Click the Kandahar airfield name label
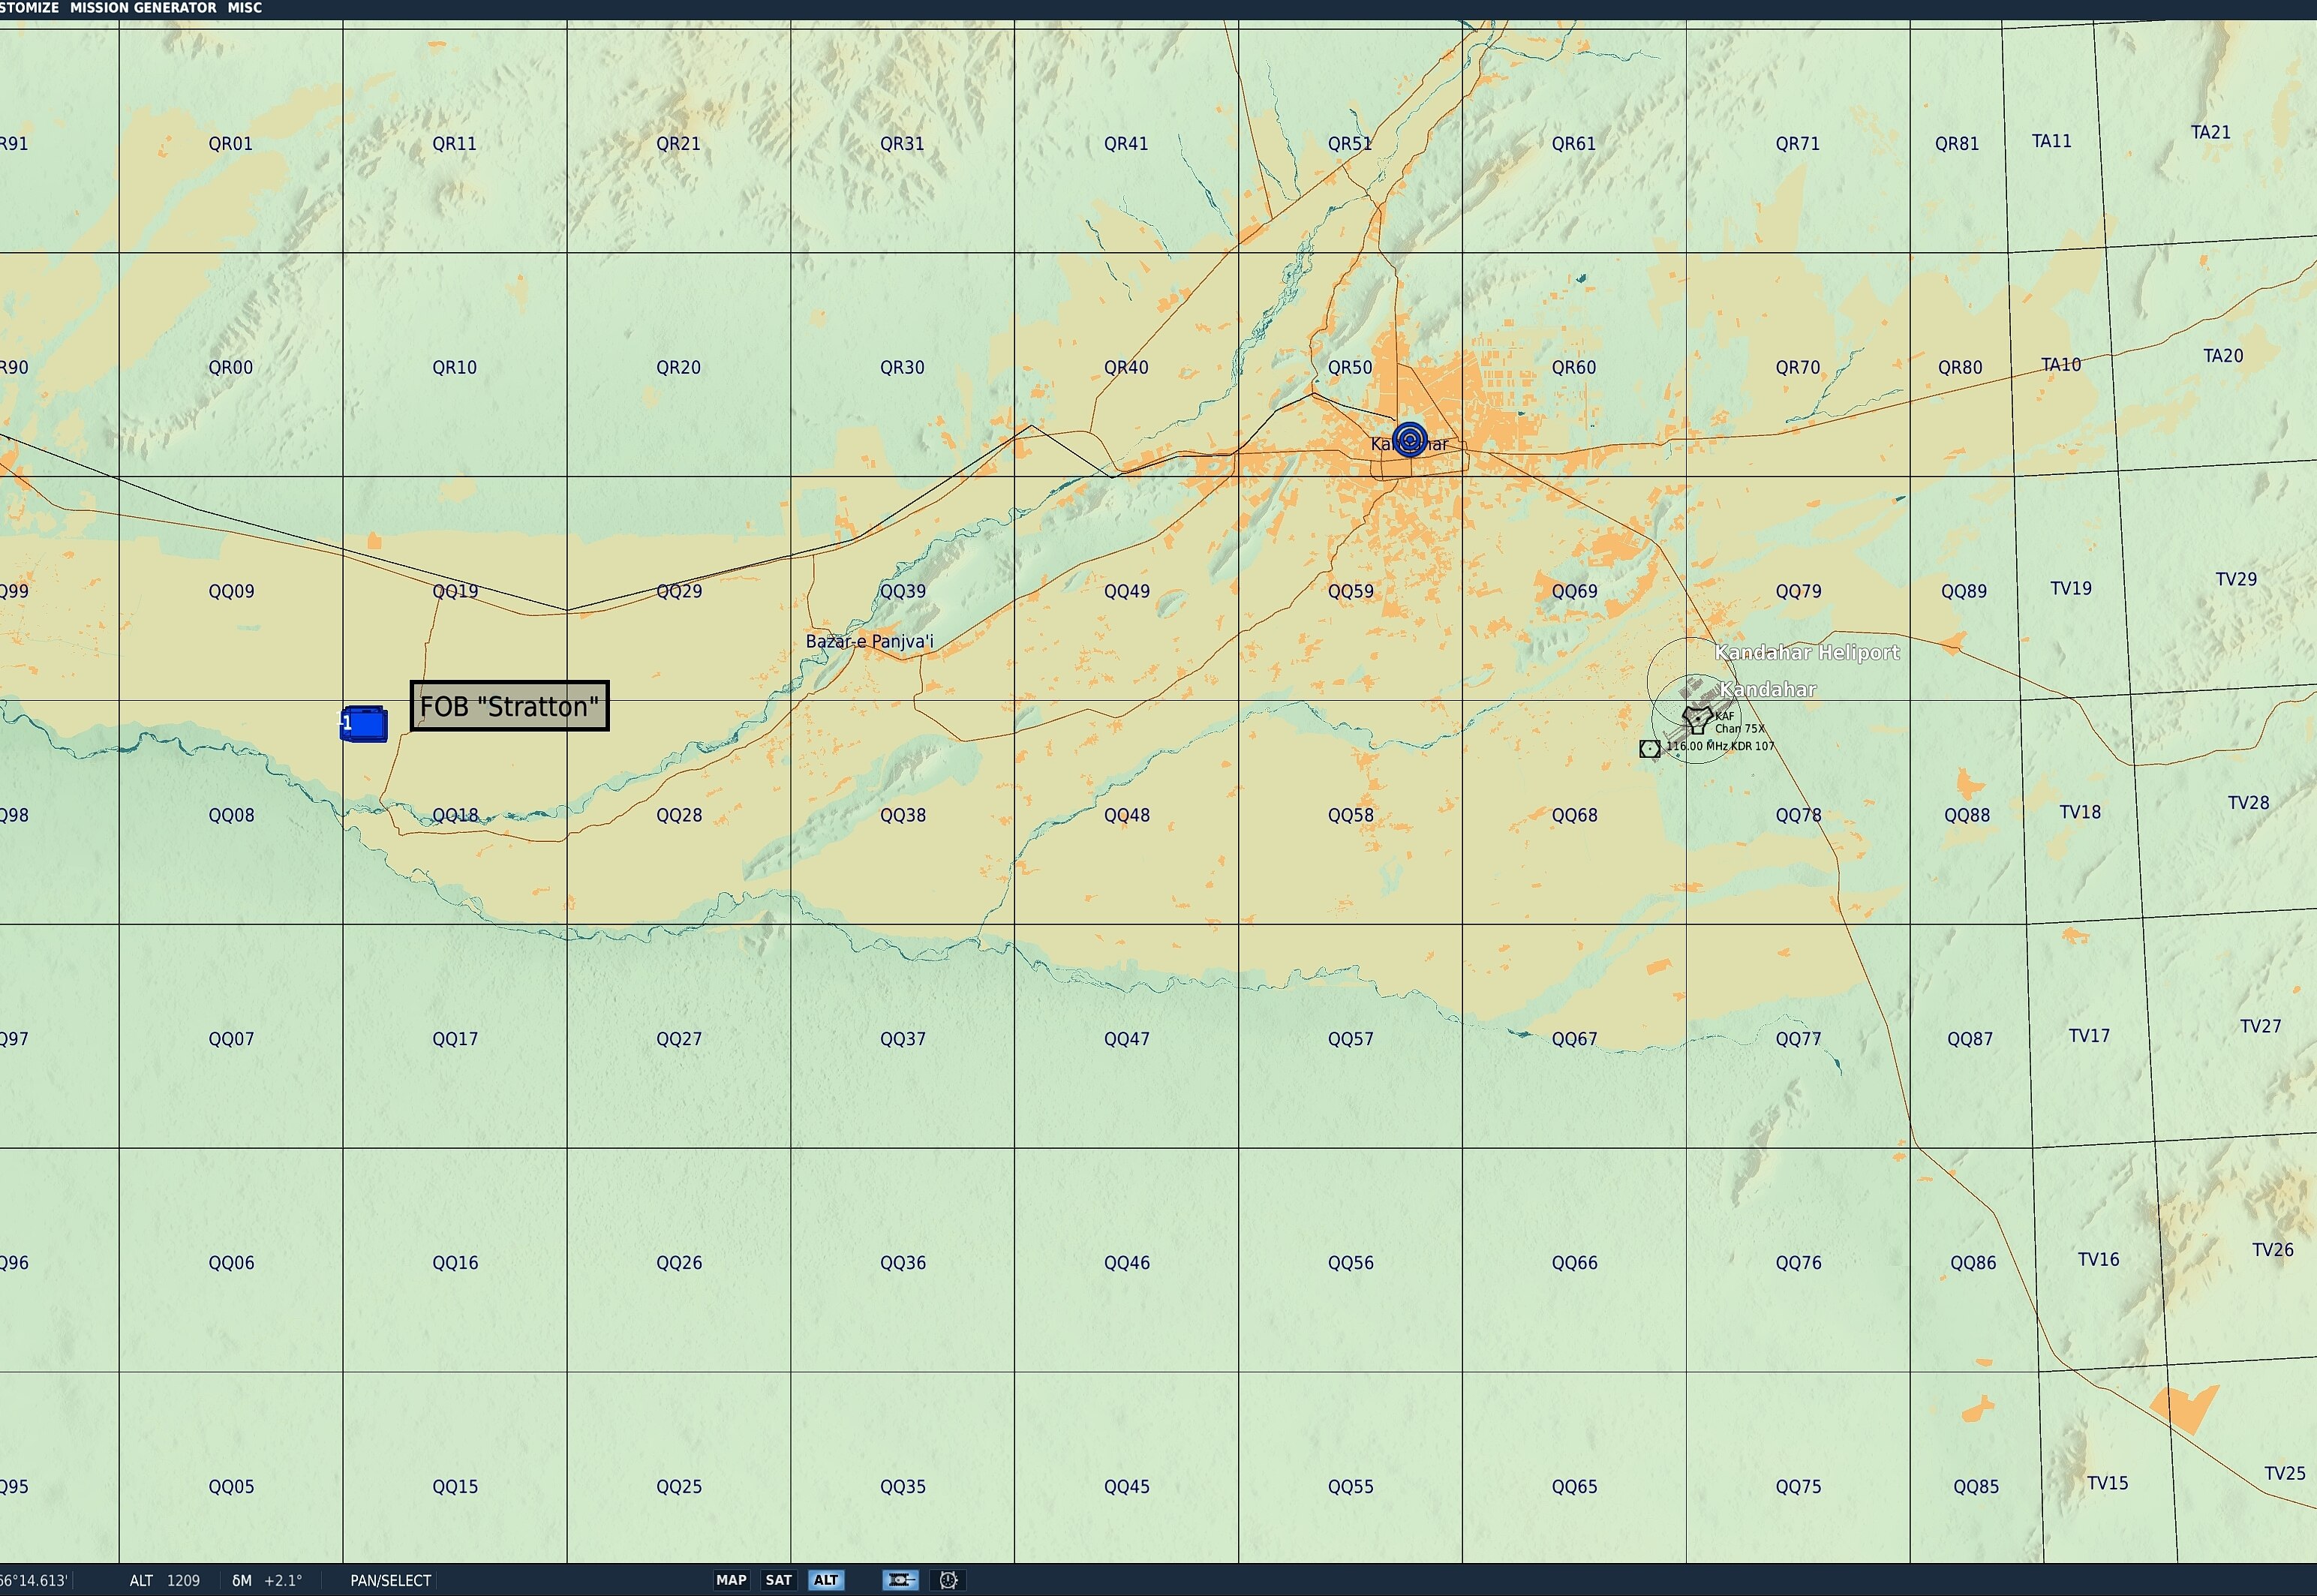2317x1596 pixels. (x=1768, y=689)
